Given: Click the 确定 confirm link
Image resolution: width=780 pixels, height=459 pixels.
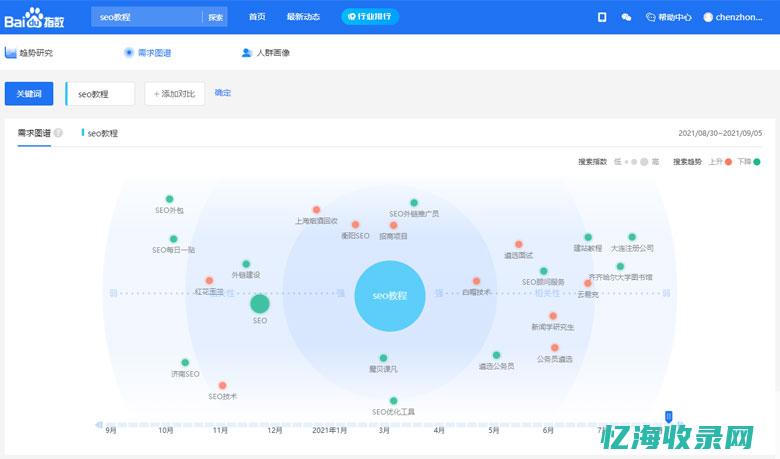Looking at the screenshot, I should pos(222,92).
